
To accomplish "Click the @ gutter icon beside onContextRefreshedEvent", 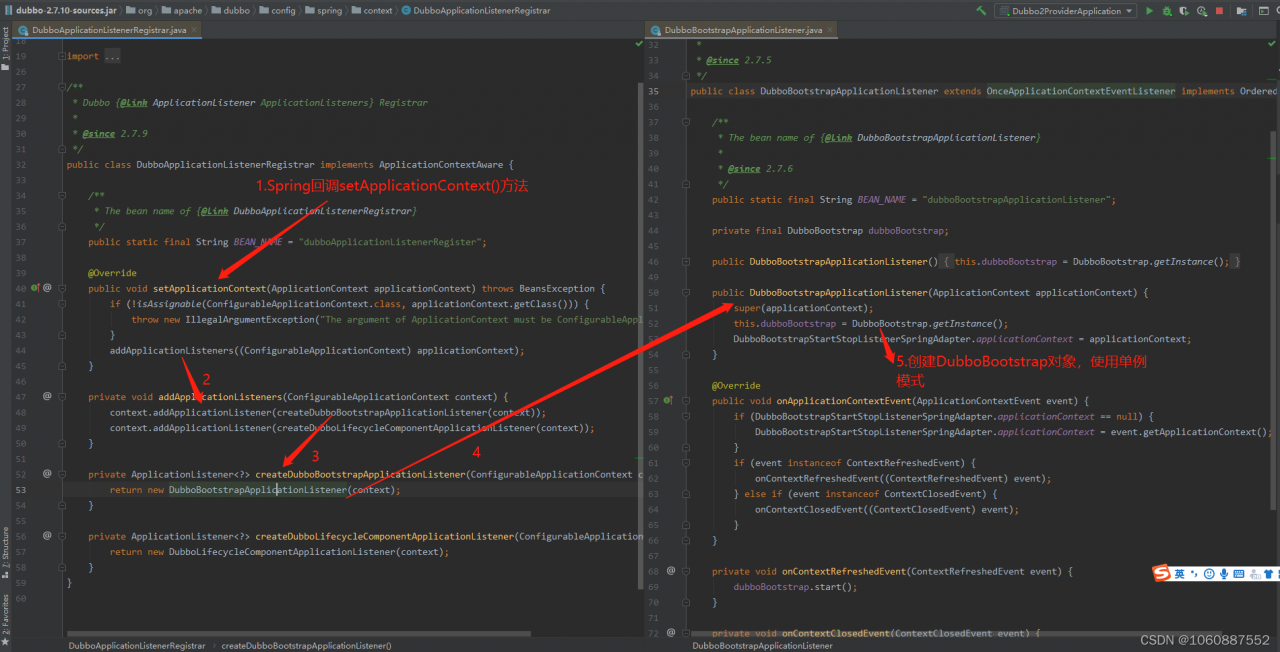I will (x=671, y=571).
